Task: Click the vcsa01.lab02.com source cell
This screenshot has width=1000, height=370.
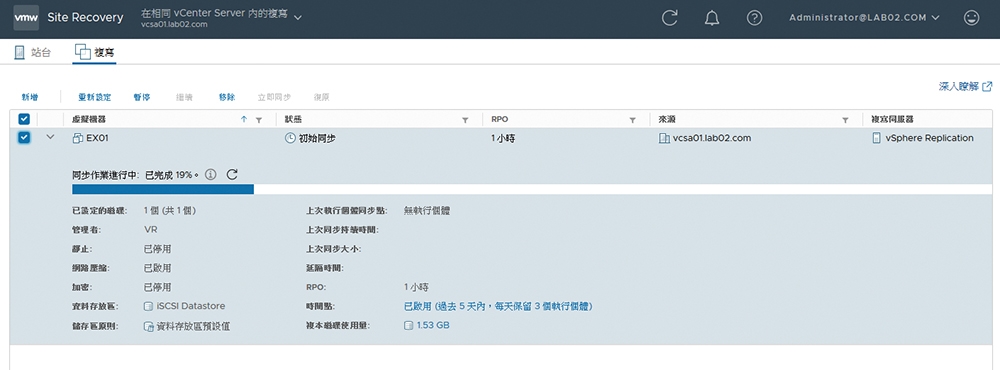Action: [712, 138]
